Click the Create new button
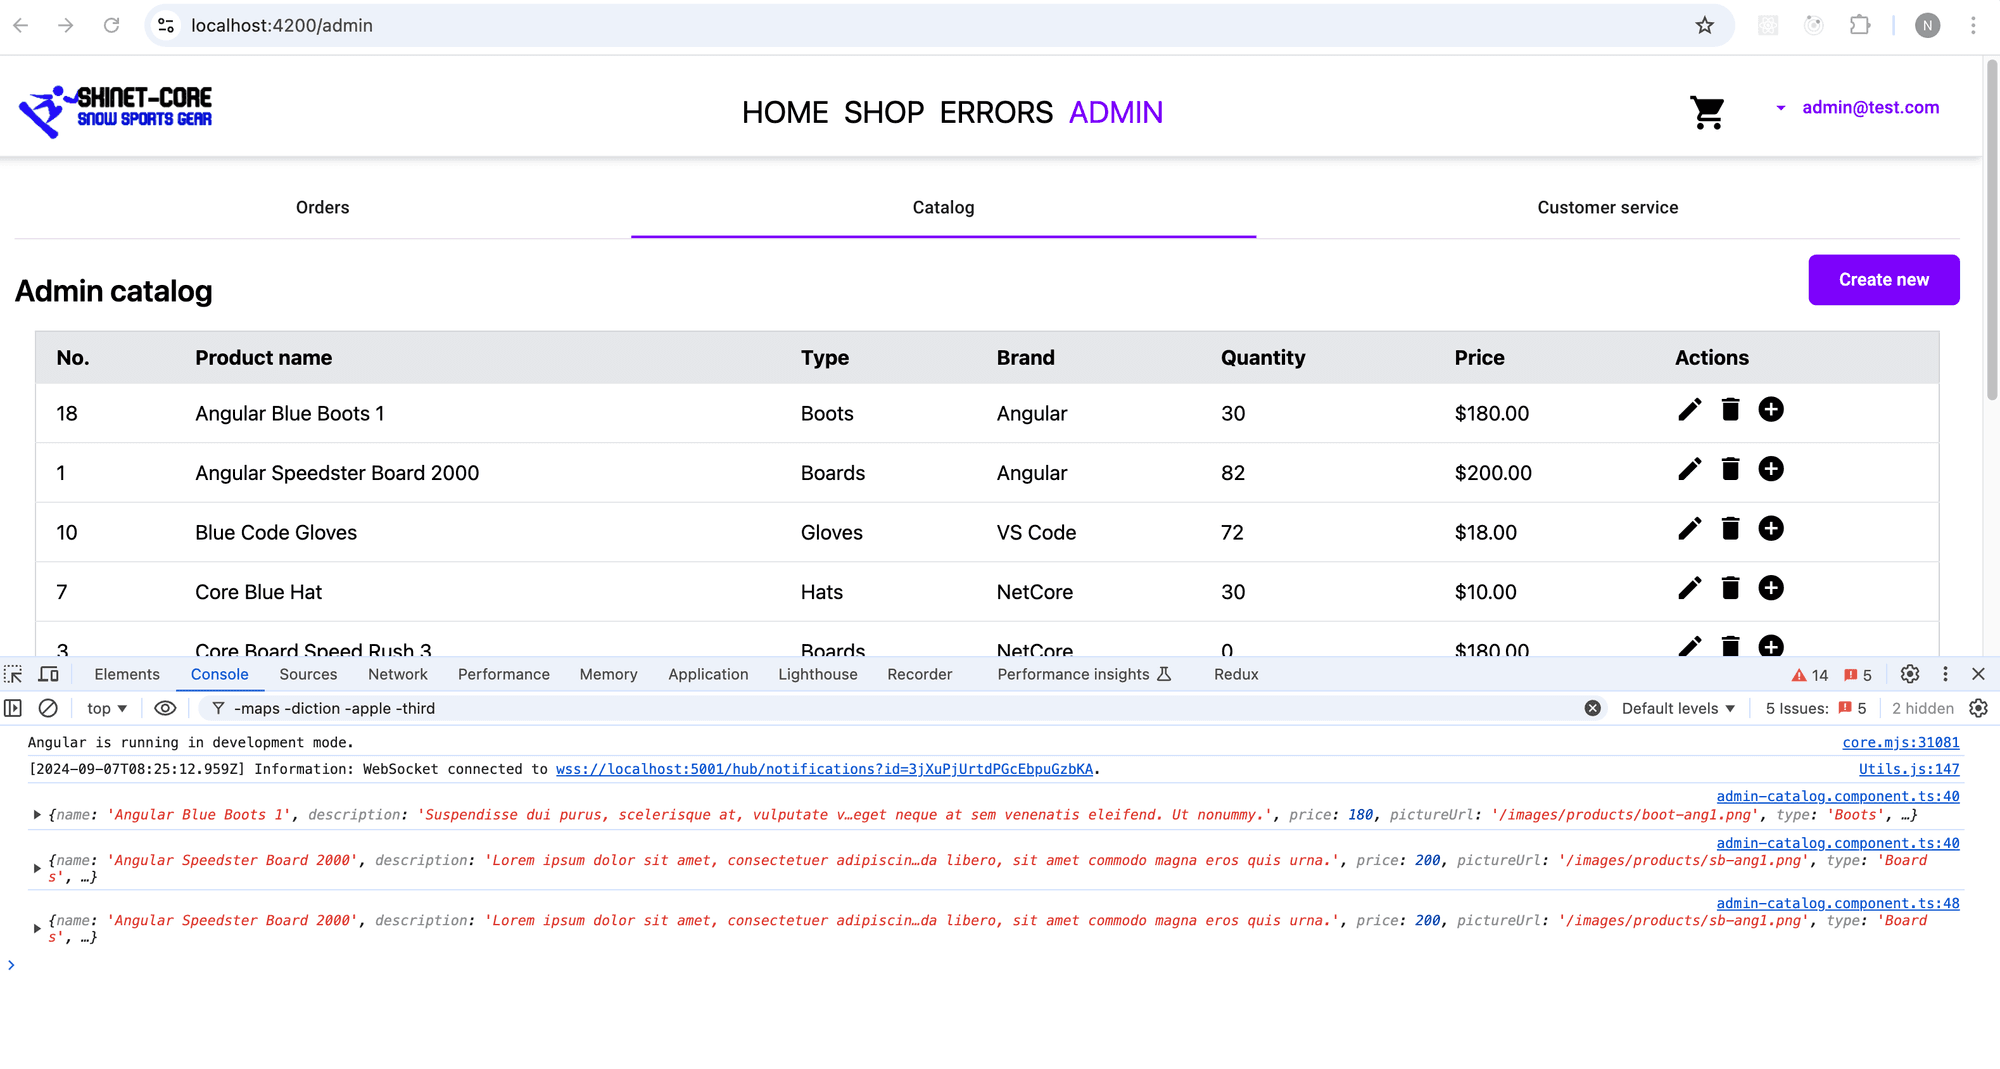Image resolution: width=2000 pixels, height=1069 pixels. [1883, 280]
